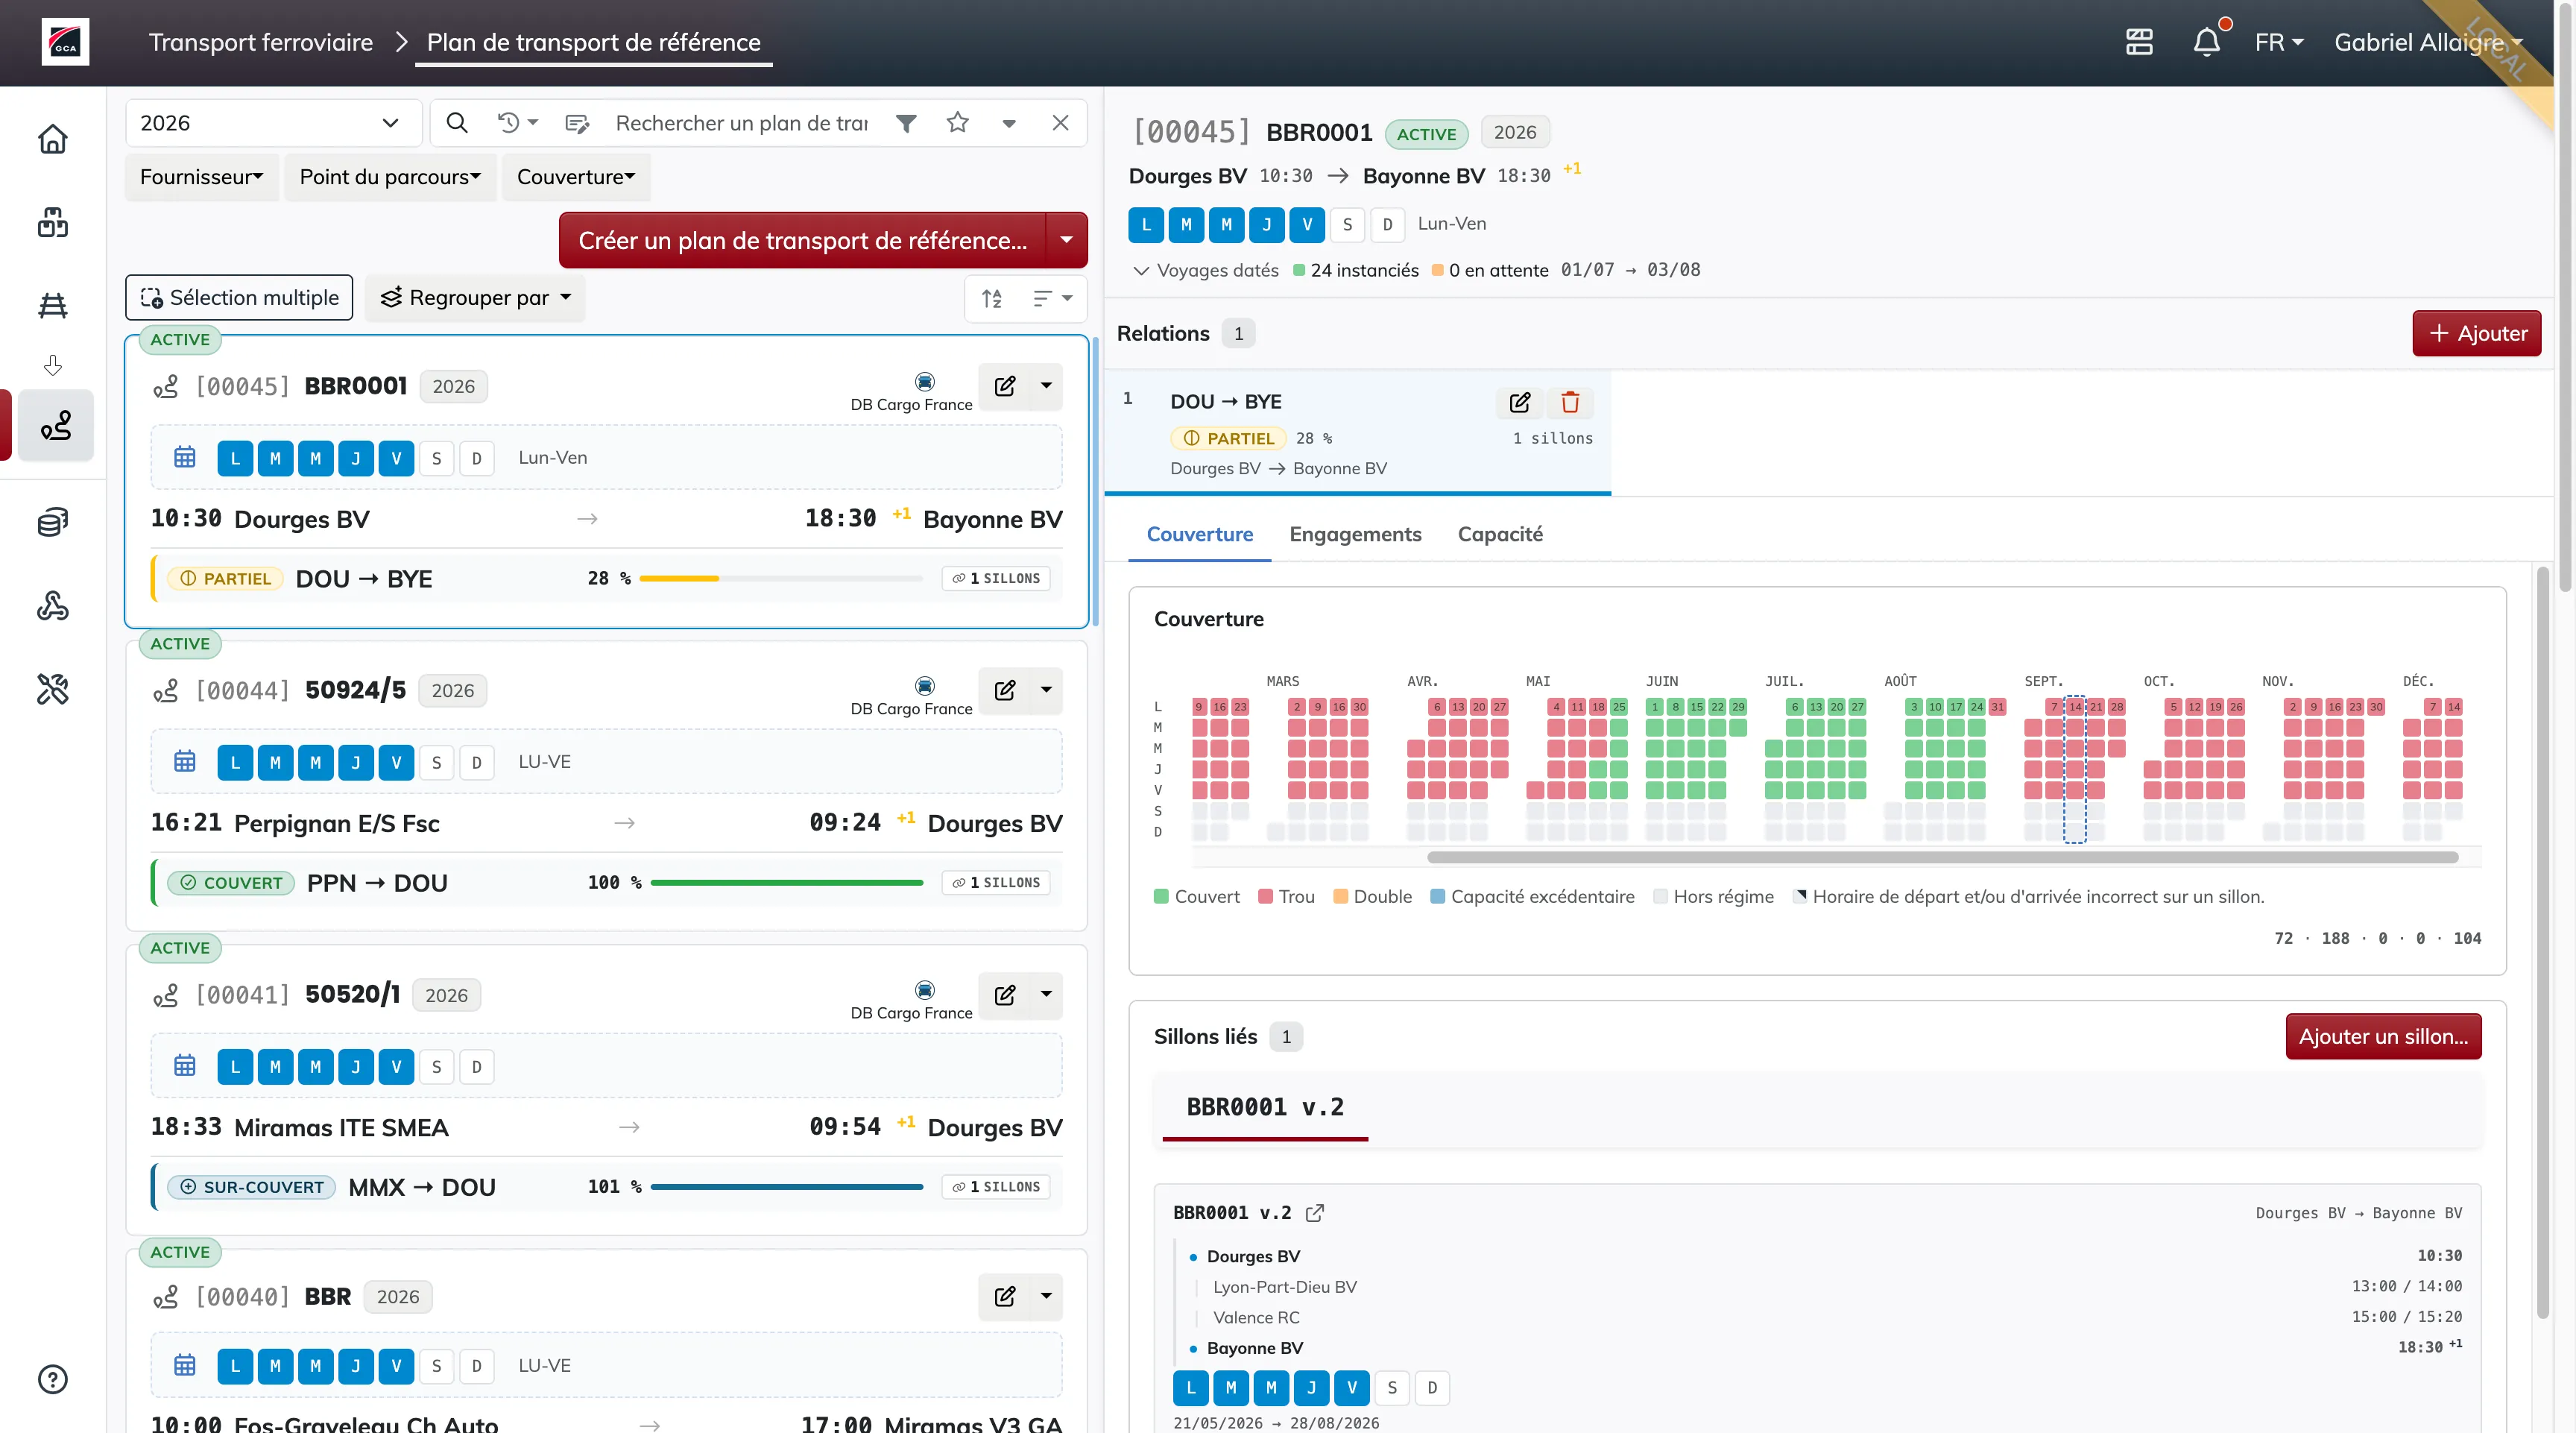The image size is (2576, 1433).
Task: Click the PPN → DOU 100% coverage bar
Action: (787, 883)
